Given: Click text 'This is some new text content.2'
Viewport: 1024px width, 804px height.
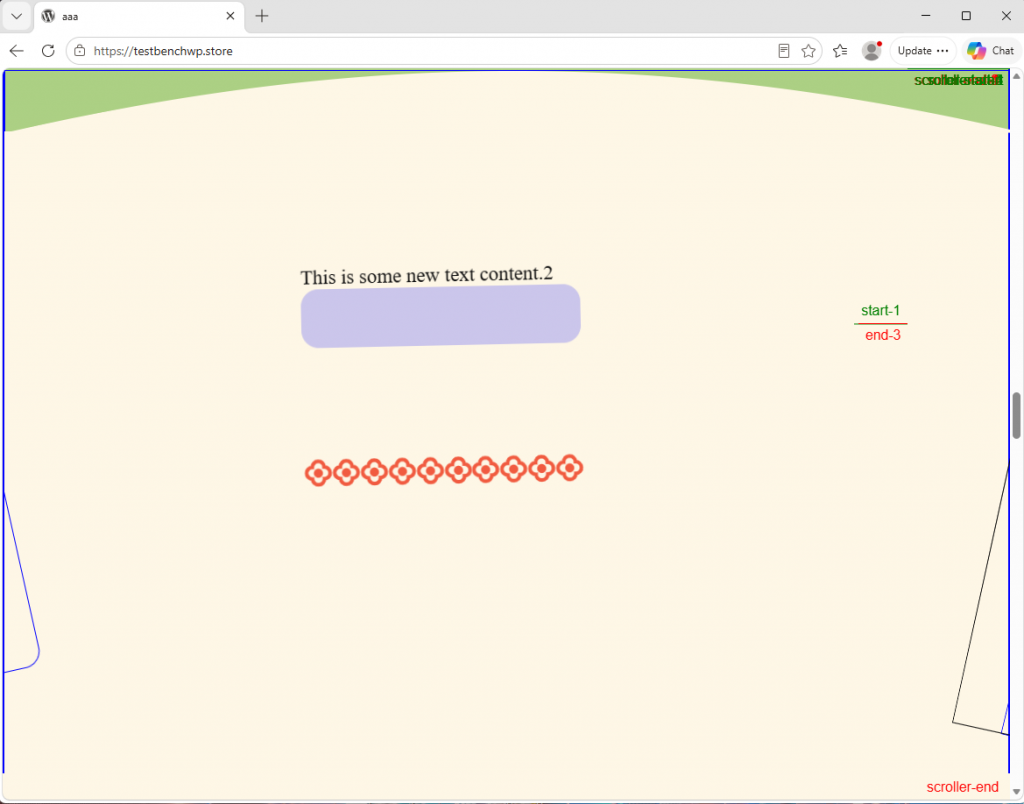Looking at the screenshot, I should click(426, 275).
